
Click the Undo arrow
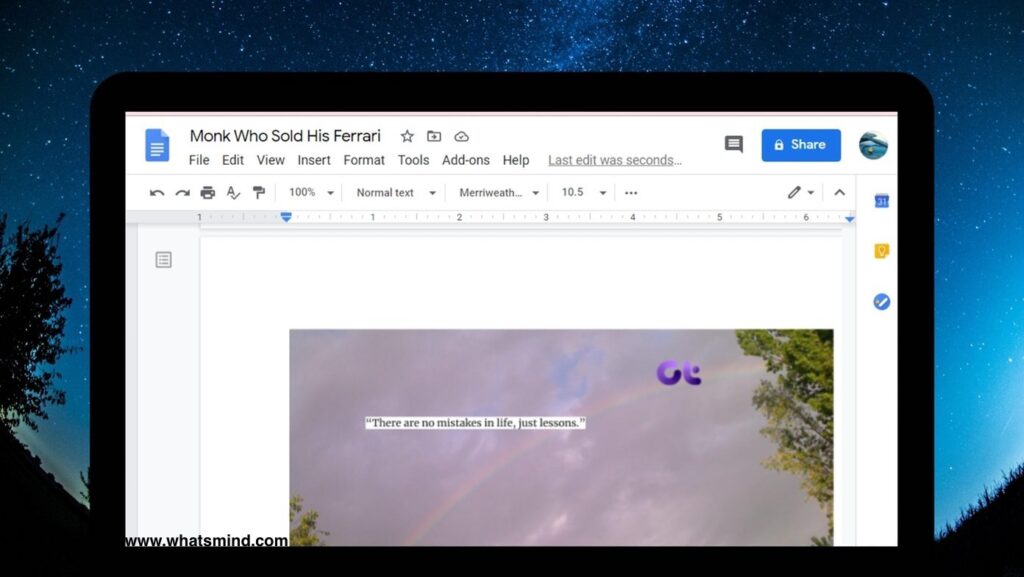(157, 193)
